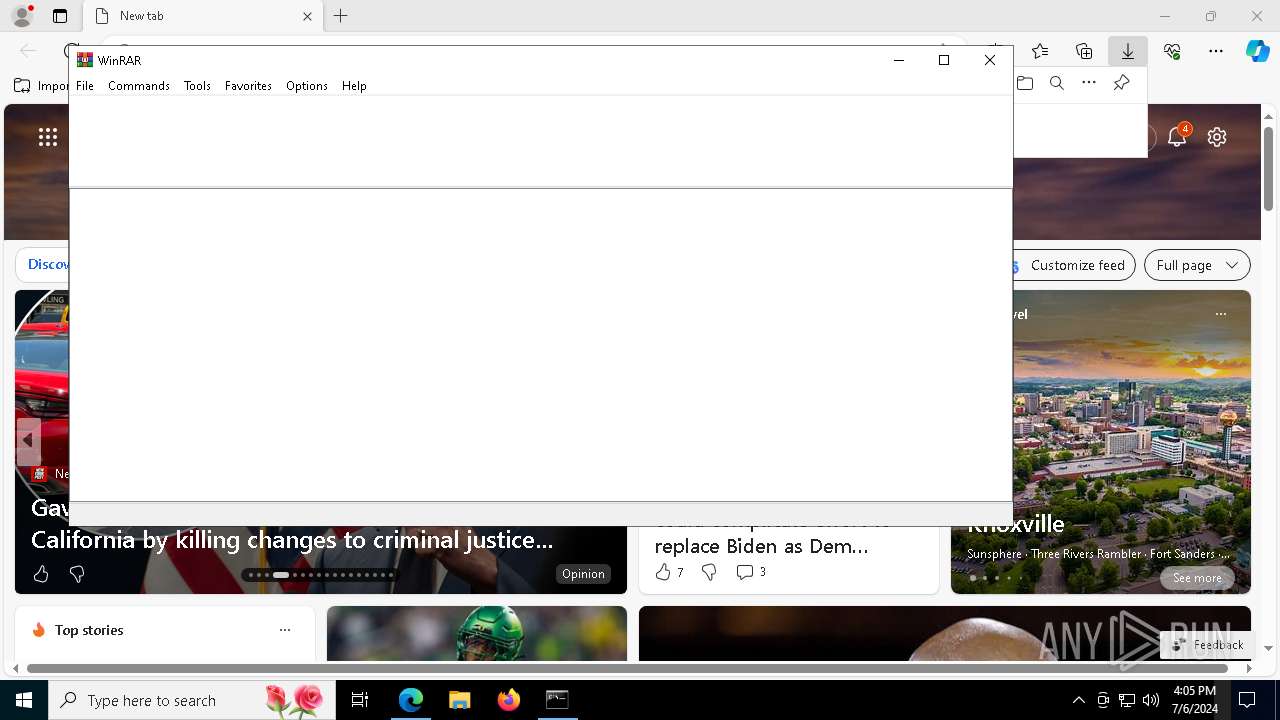Viewport: 1280px width, 720px height.
Task: Open volume control in system tray
Action: pos(1150,700)
